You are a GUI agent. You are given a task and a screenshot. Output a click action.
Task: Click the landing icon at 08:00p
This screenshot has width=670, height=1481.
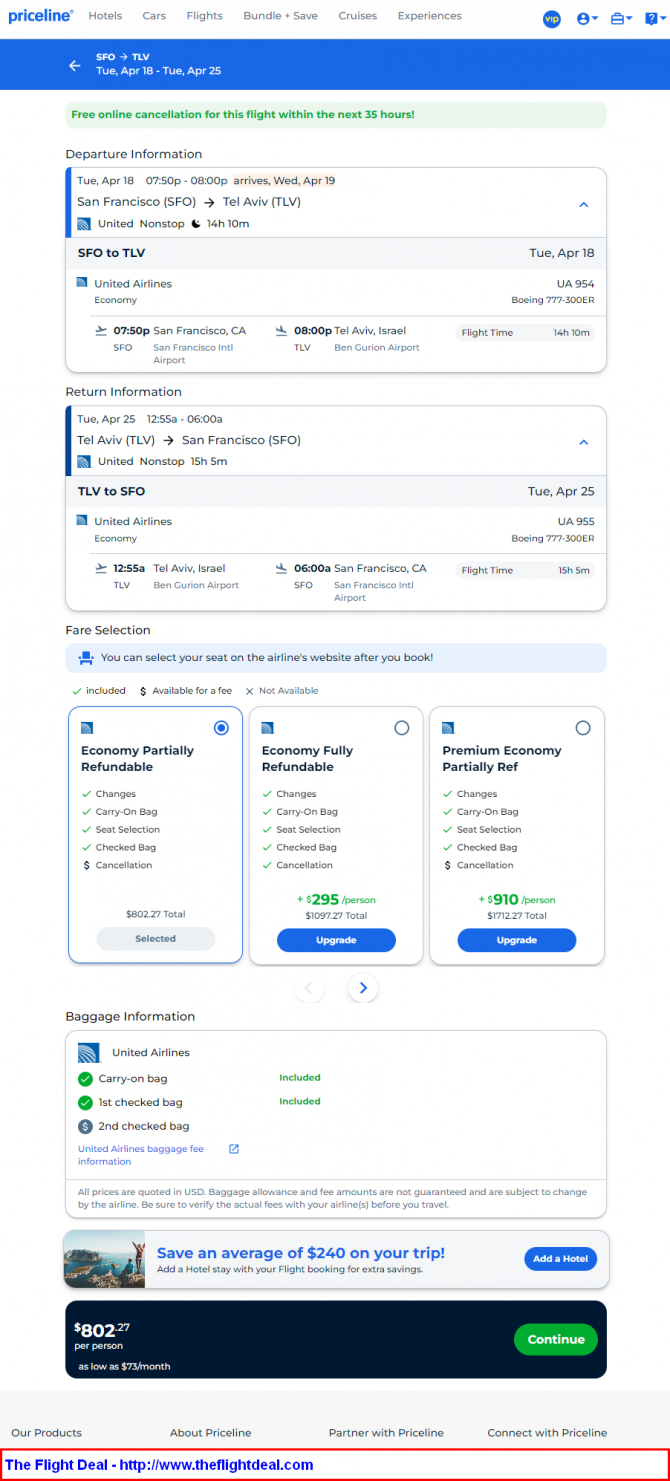[281, 330]
